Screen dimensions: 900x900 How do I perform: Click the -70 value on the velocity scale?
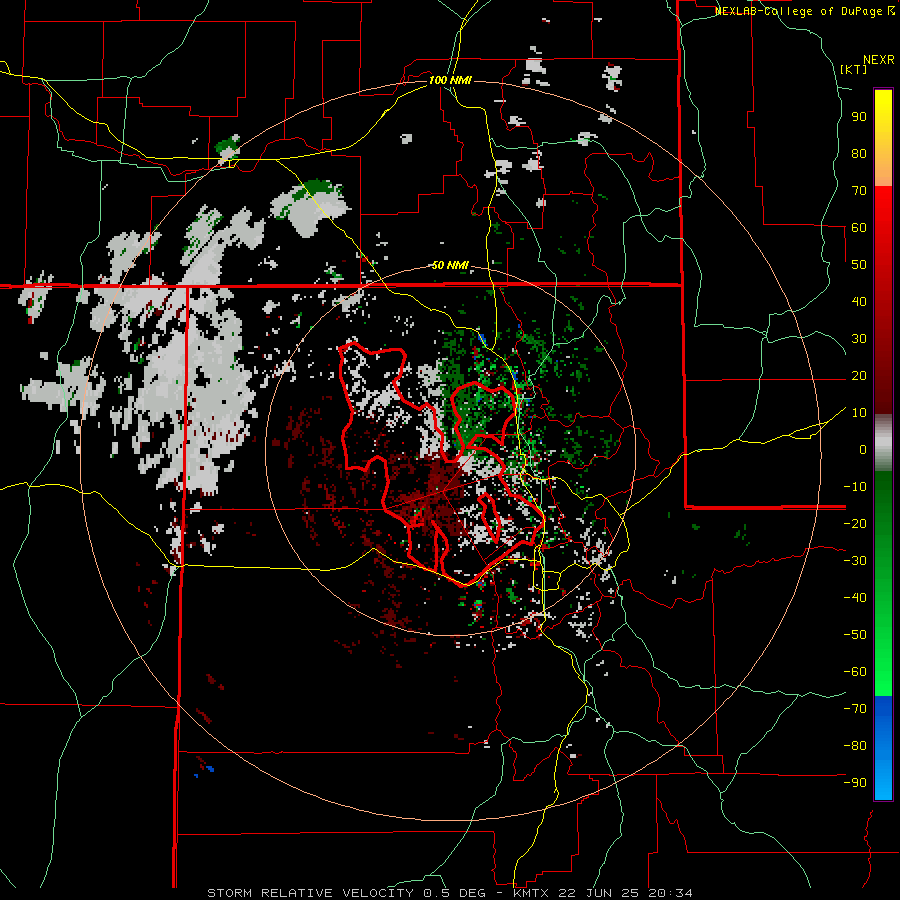pyautogui.click(x=855, y=709)
